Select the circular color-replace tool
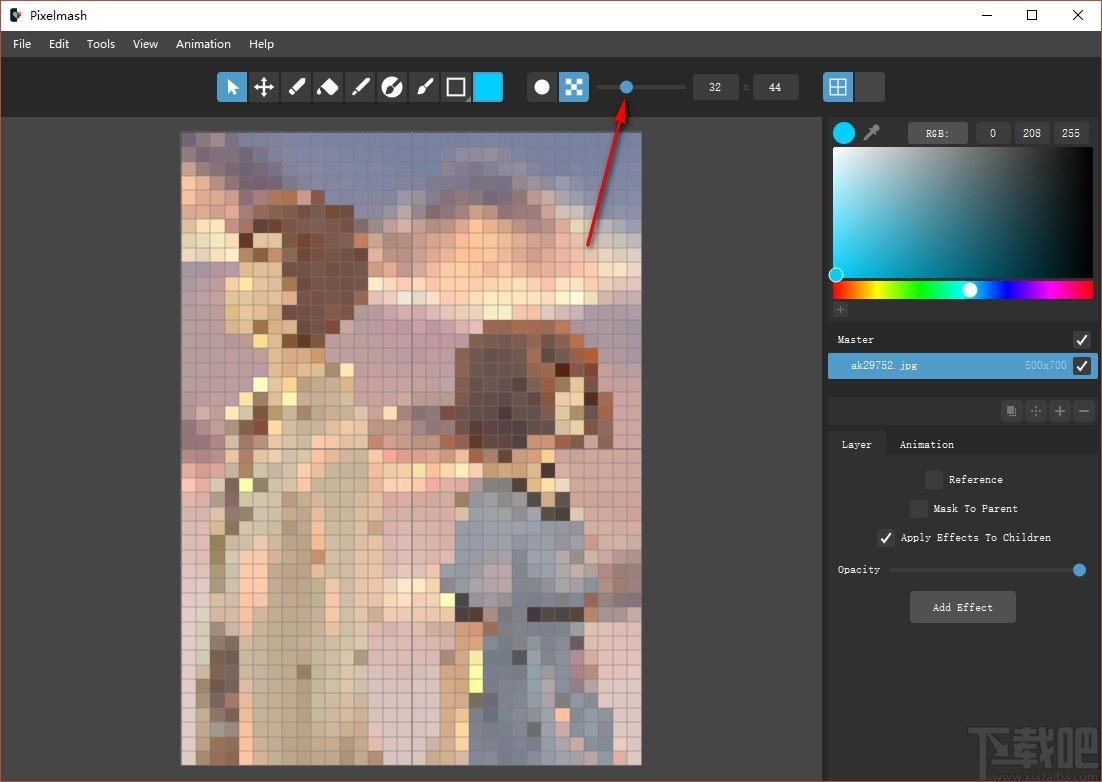This screenshot has height=782, width=1102. tap(391, 87)
